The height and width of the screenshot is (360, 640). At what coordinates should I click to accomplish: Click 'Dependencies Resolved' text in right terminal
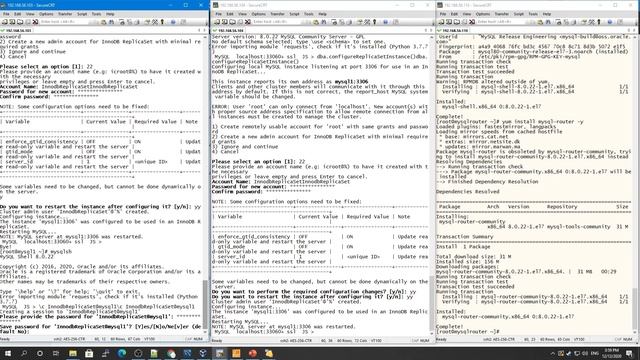pos(467,191)
